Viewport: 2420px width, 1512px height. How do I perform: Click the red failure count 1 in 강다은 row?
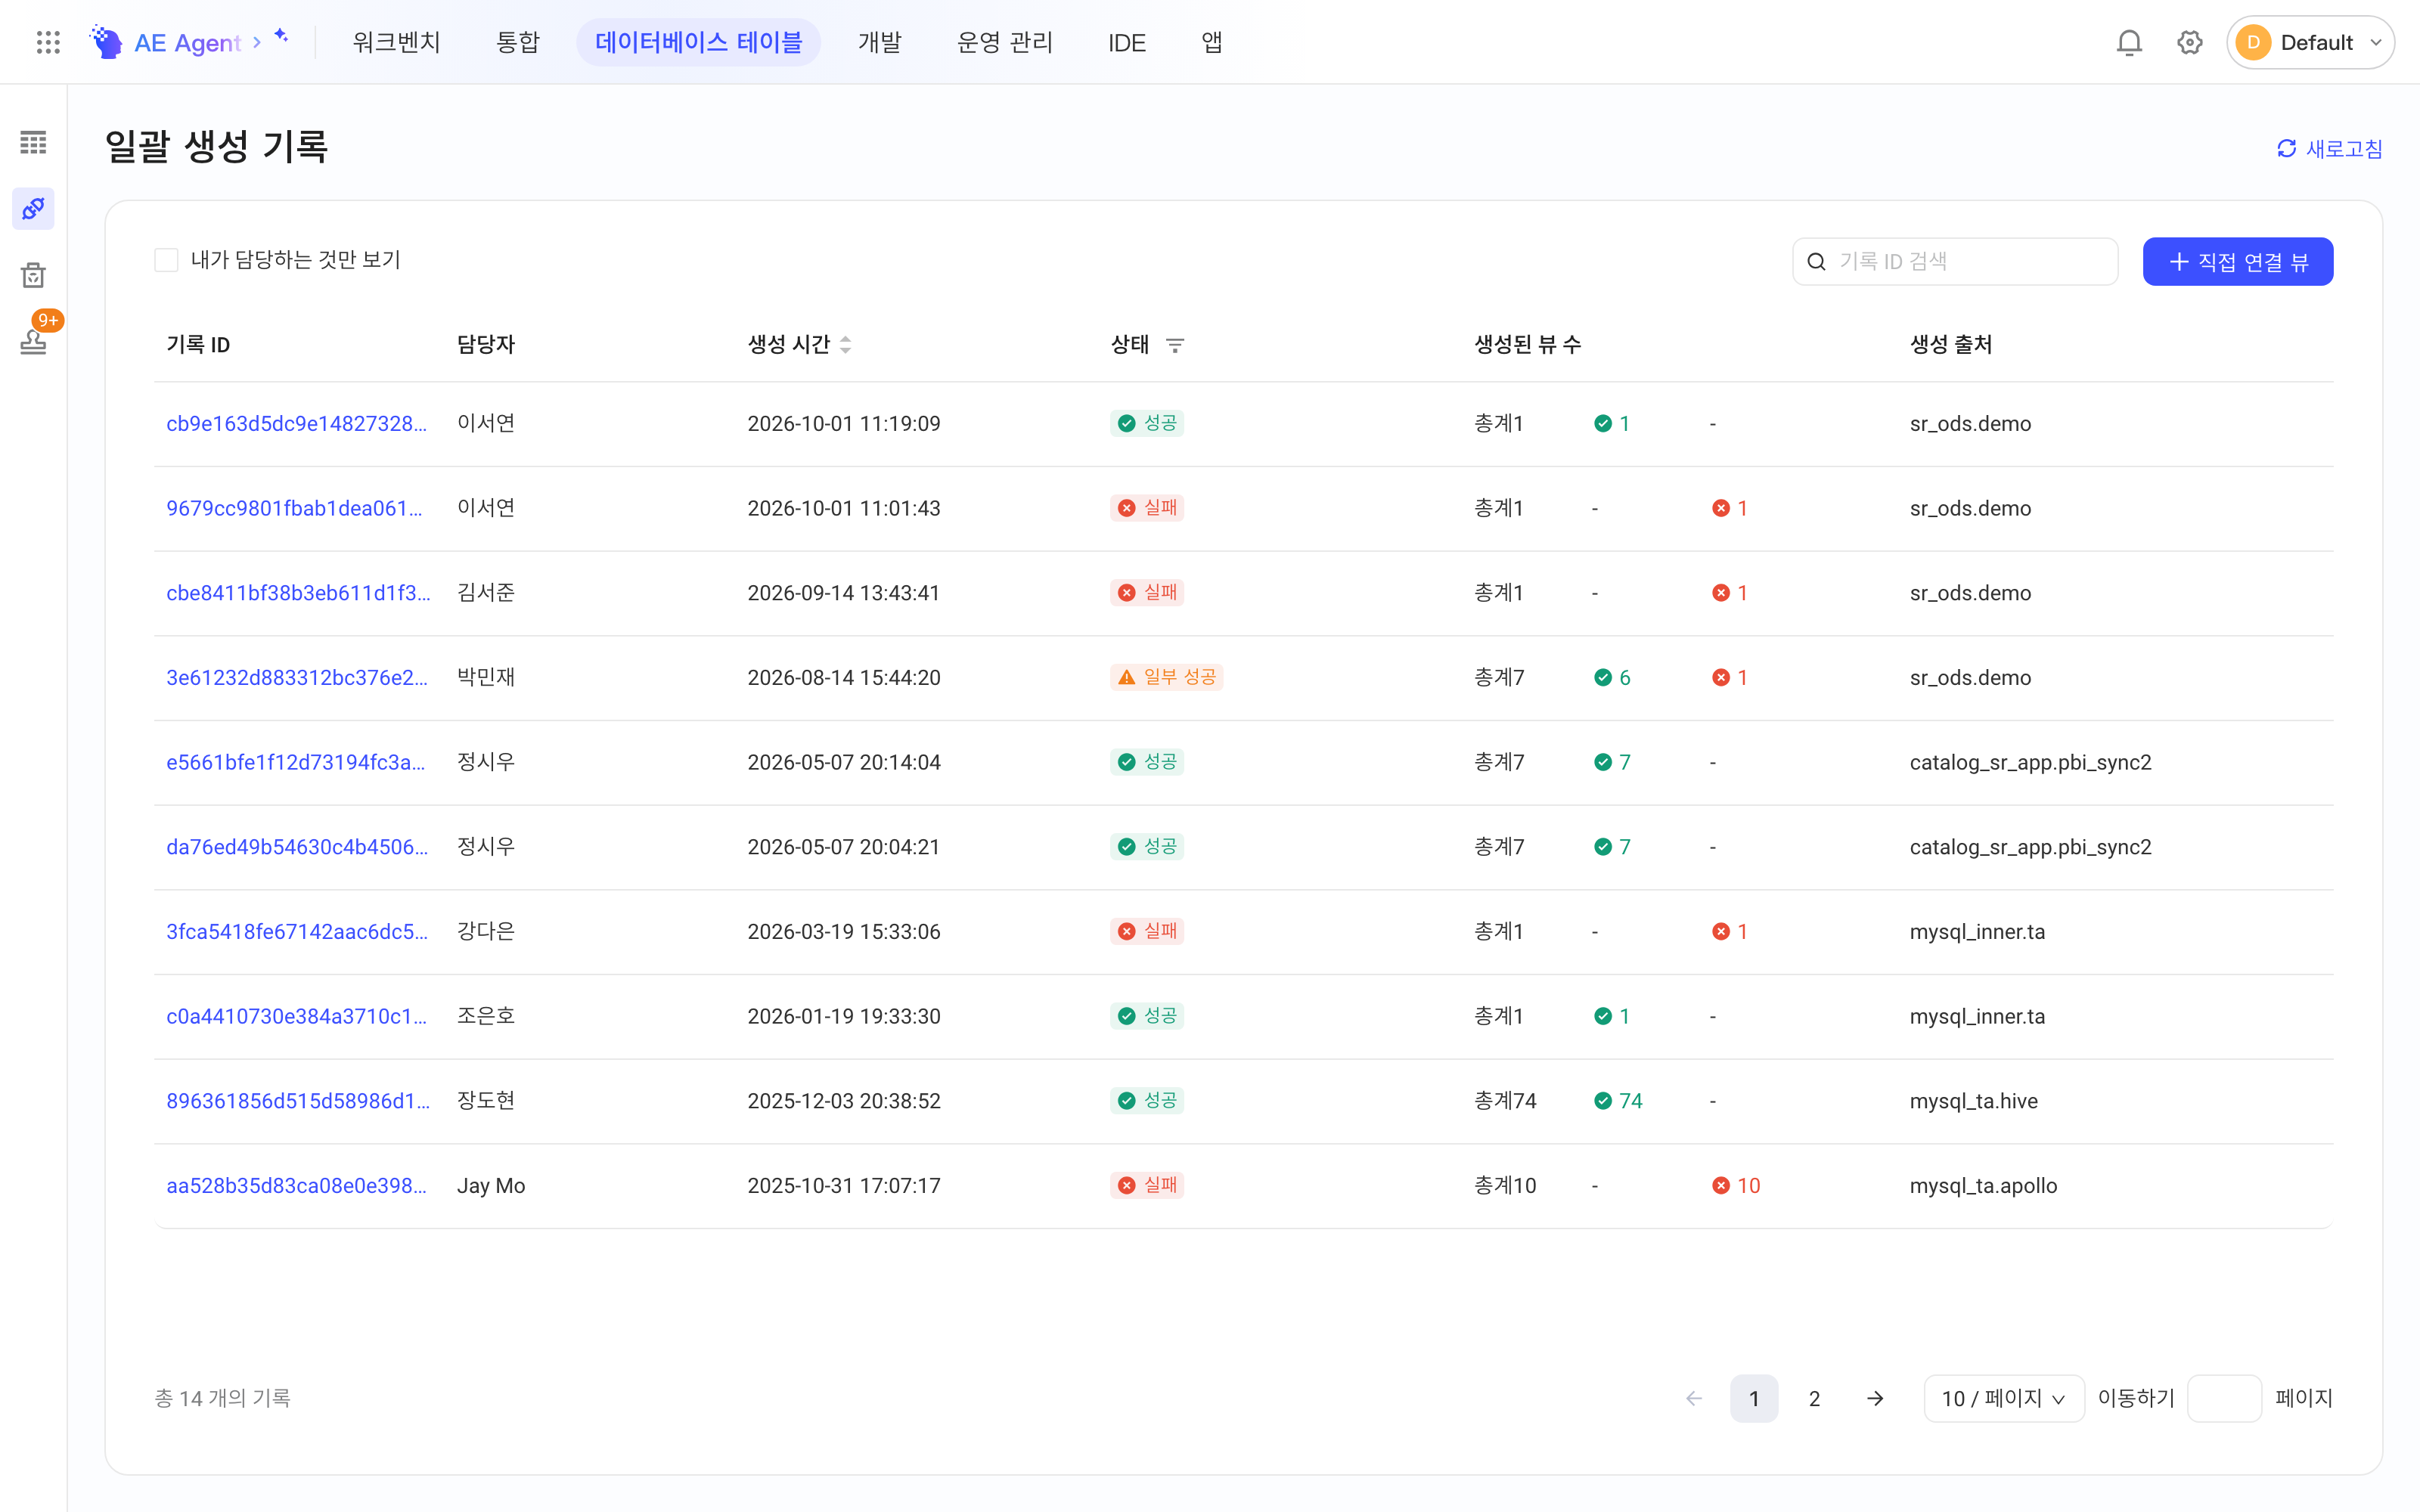click(x=1730, y=931)
